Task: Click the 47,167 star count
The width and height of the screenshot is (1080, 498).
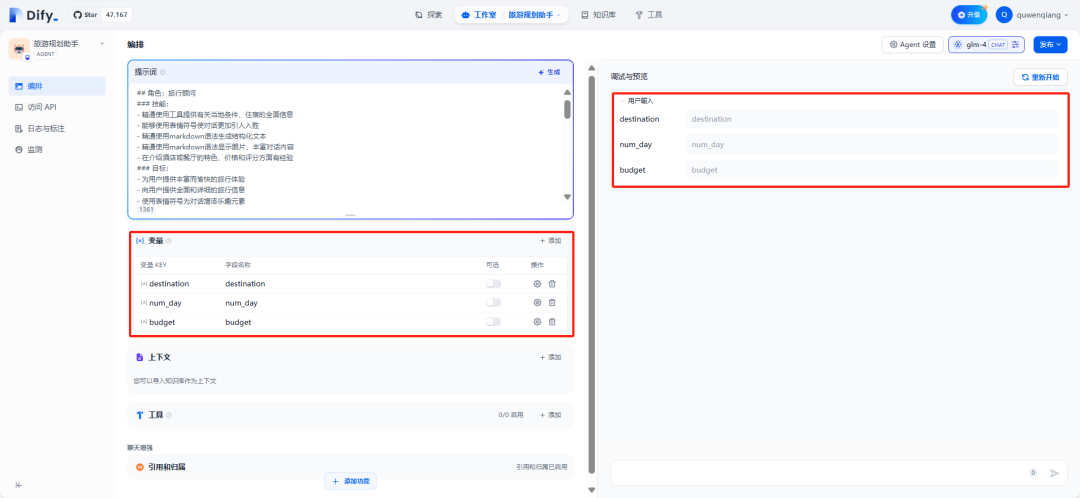Action: pyautogui.click(x=116, y=14)
